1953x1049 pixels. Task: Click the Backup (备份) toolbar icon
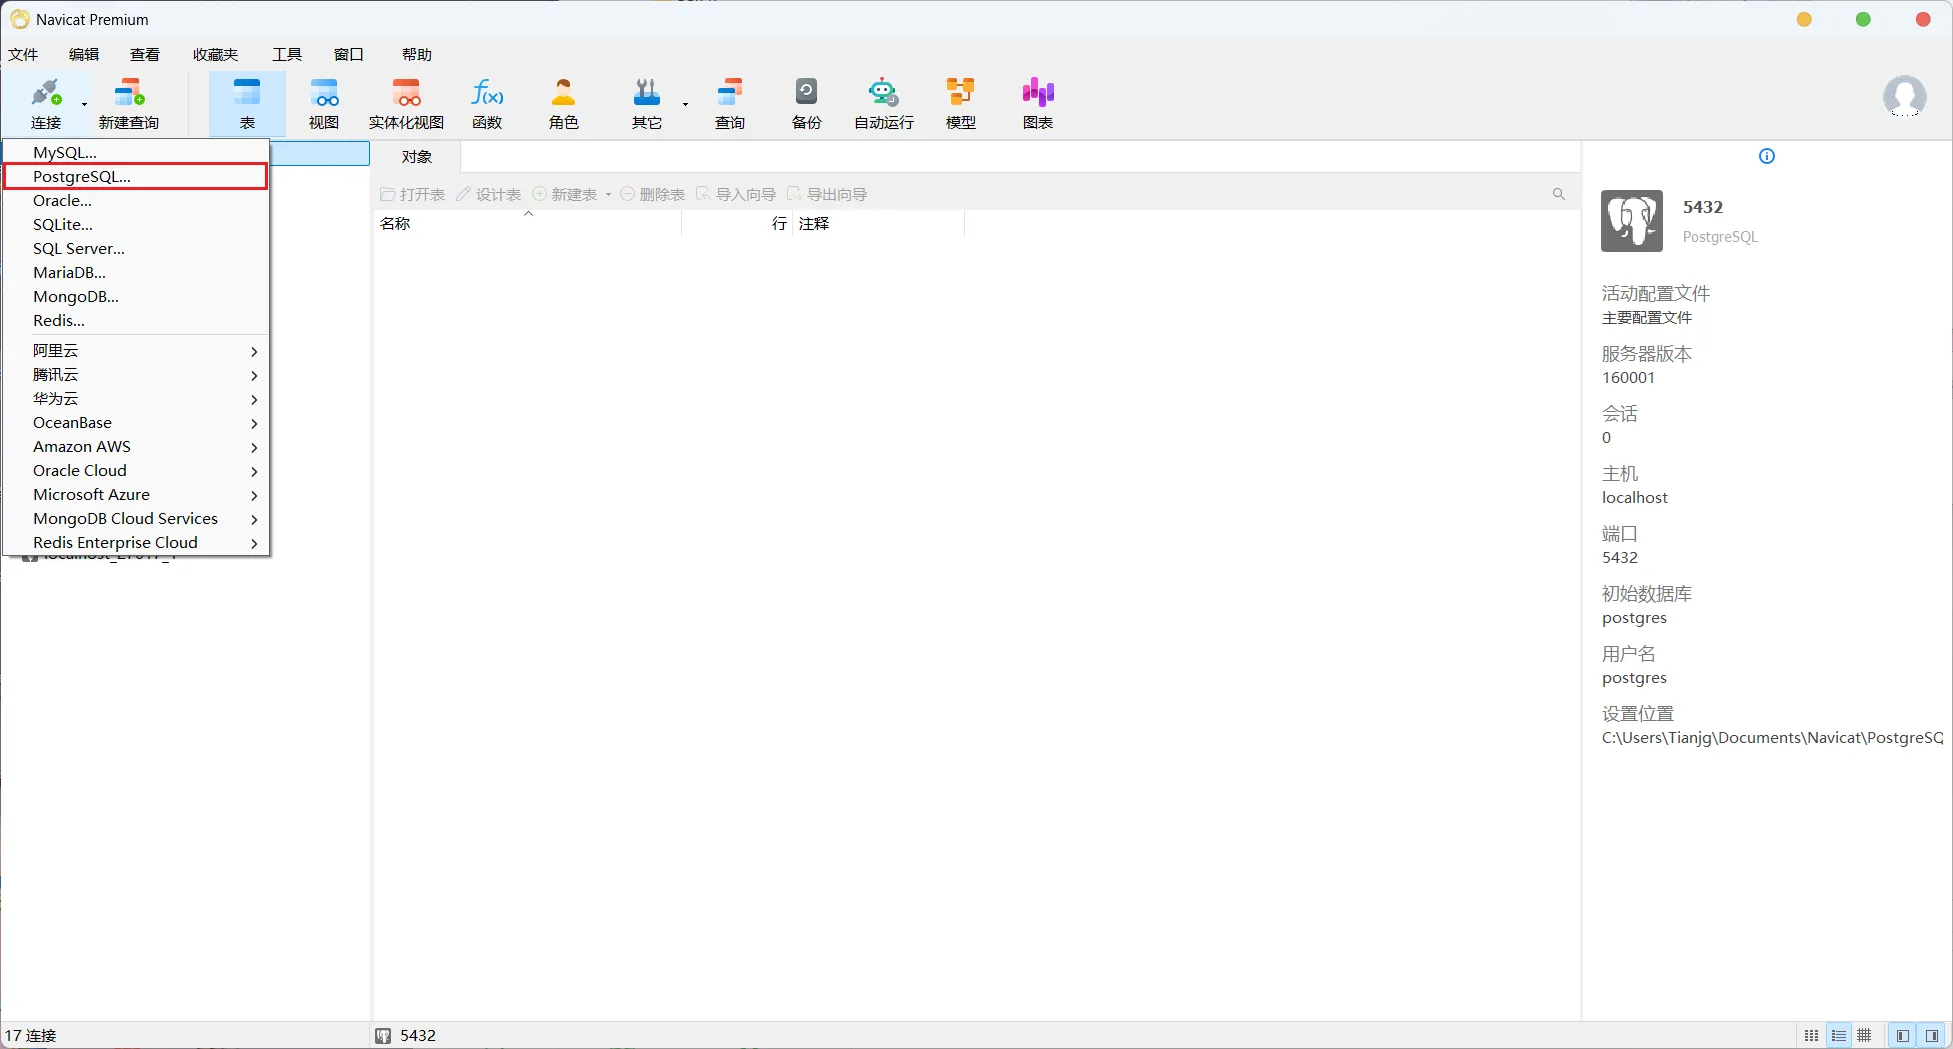pyautogui.click(x=806, y=104)
